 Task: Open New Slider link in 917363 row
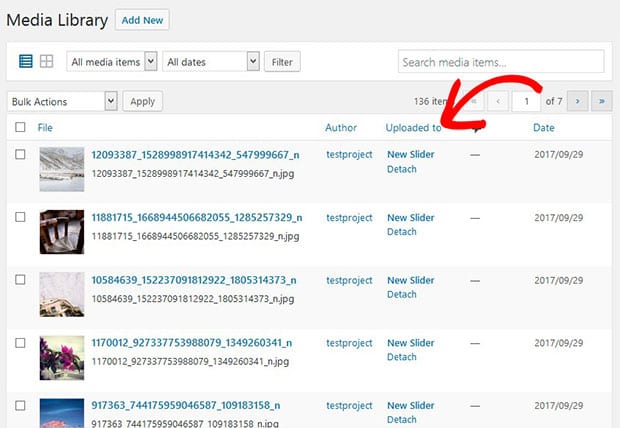point(411,405)
